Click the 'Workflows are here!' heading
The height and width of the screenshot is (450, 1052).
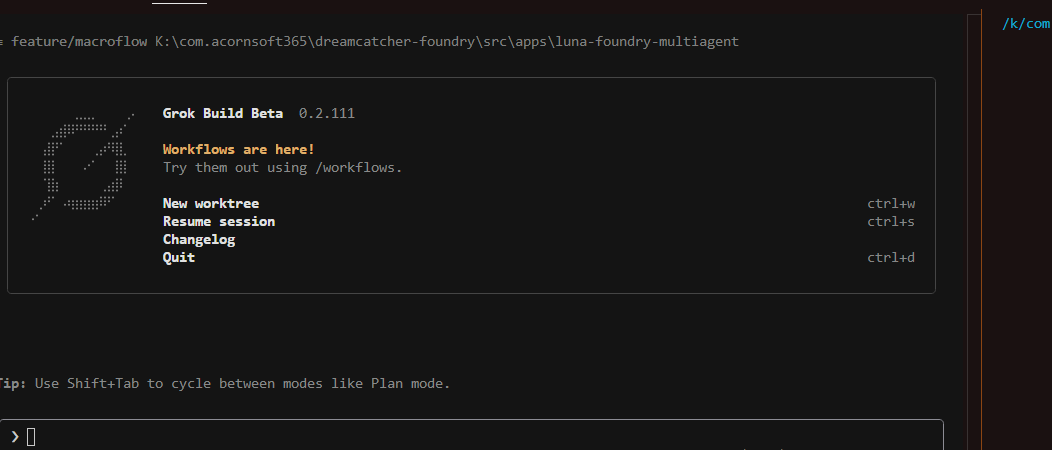[239, 149]
